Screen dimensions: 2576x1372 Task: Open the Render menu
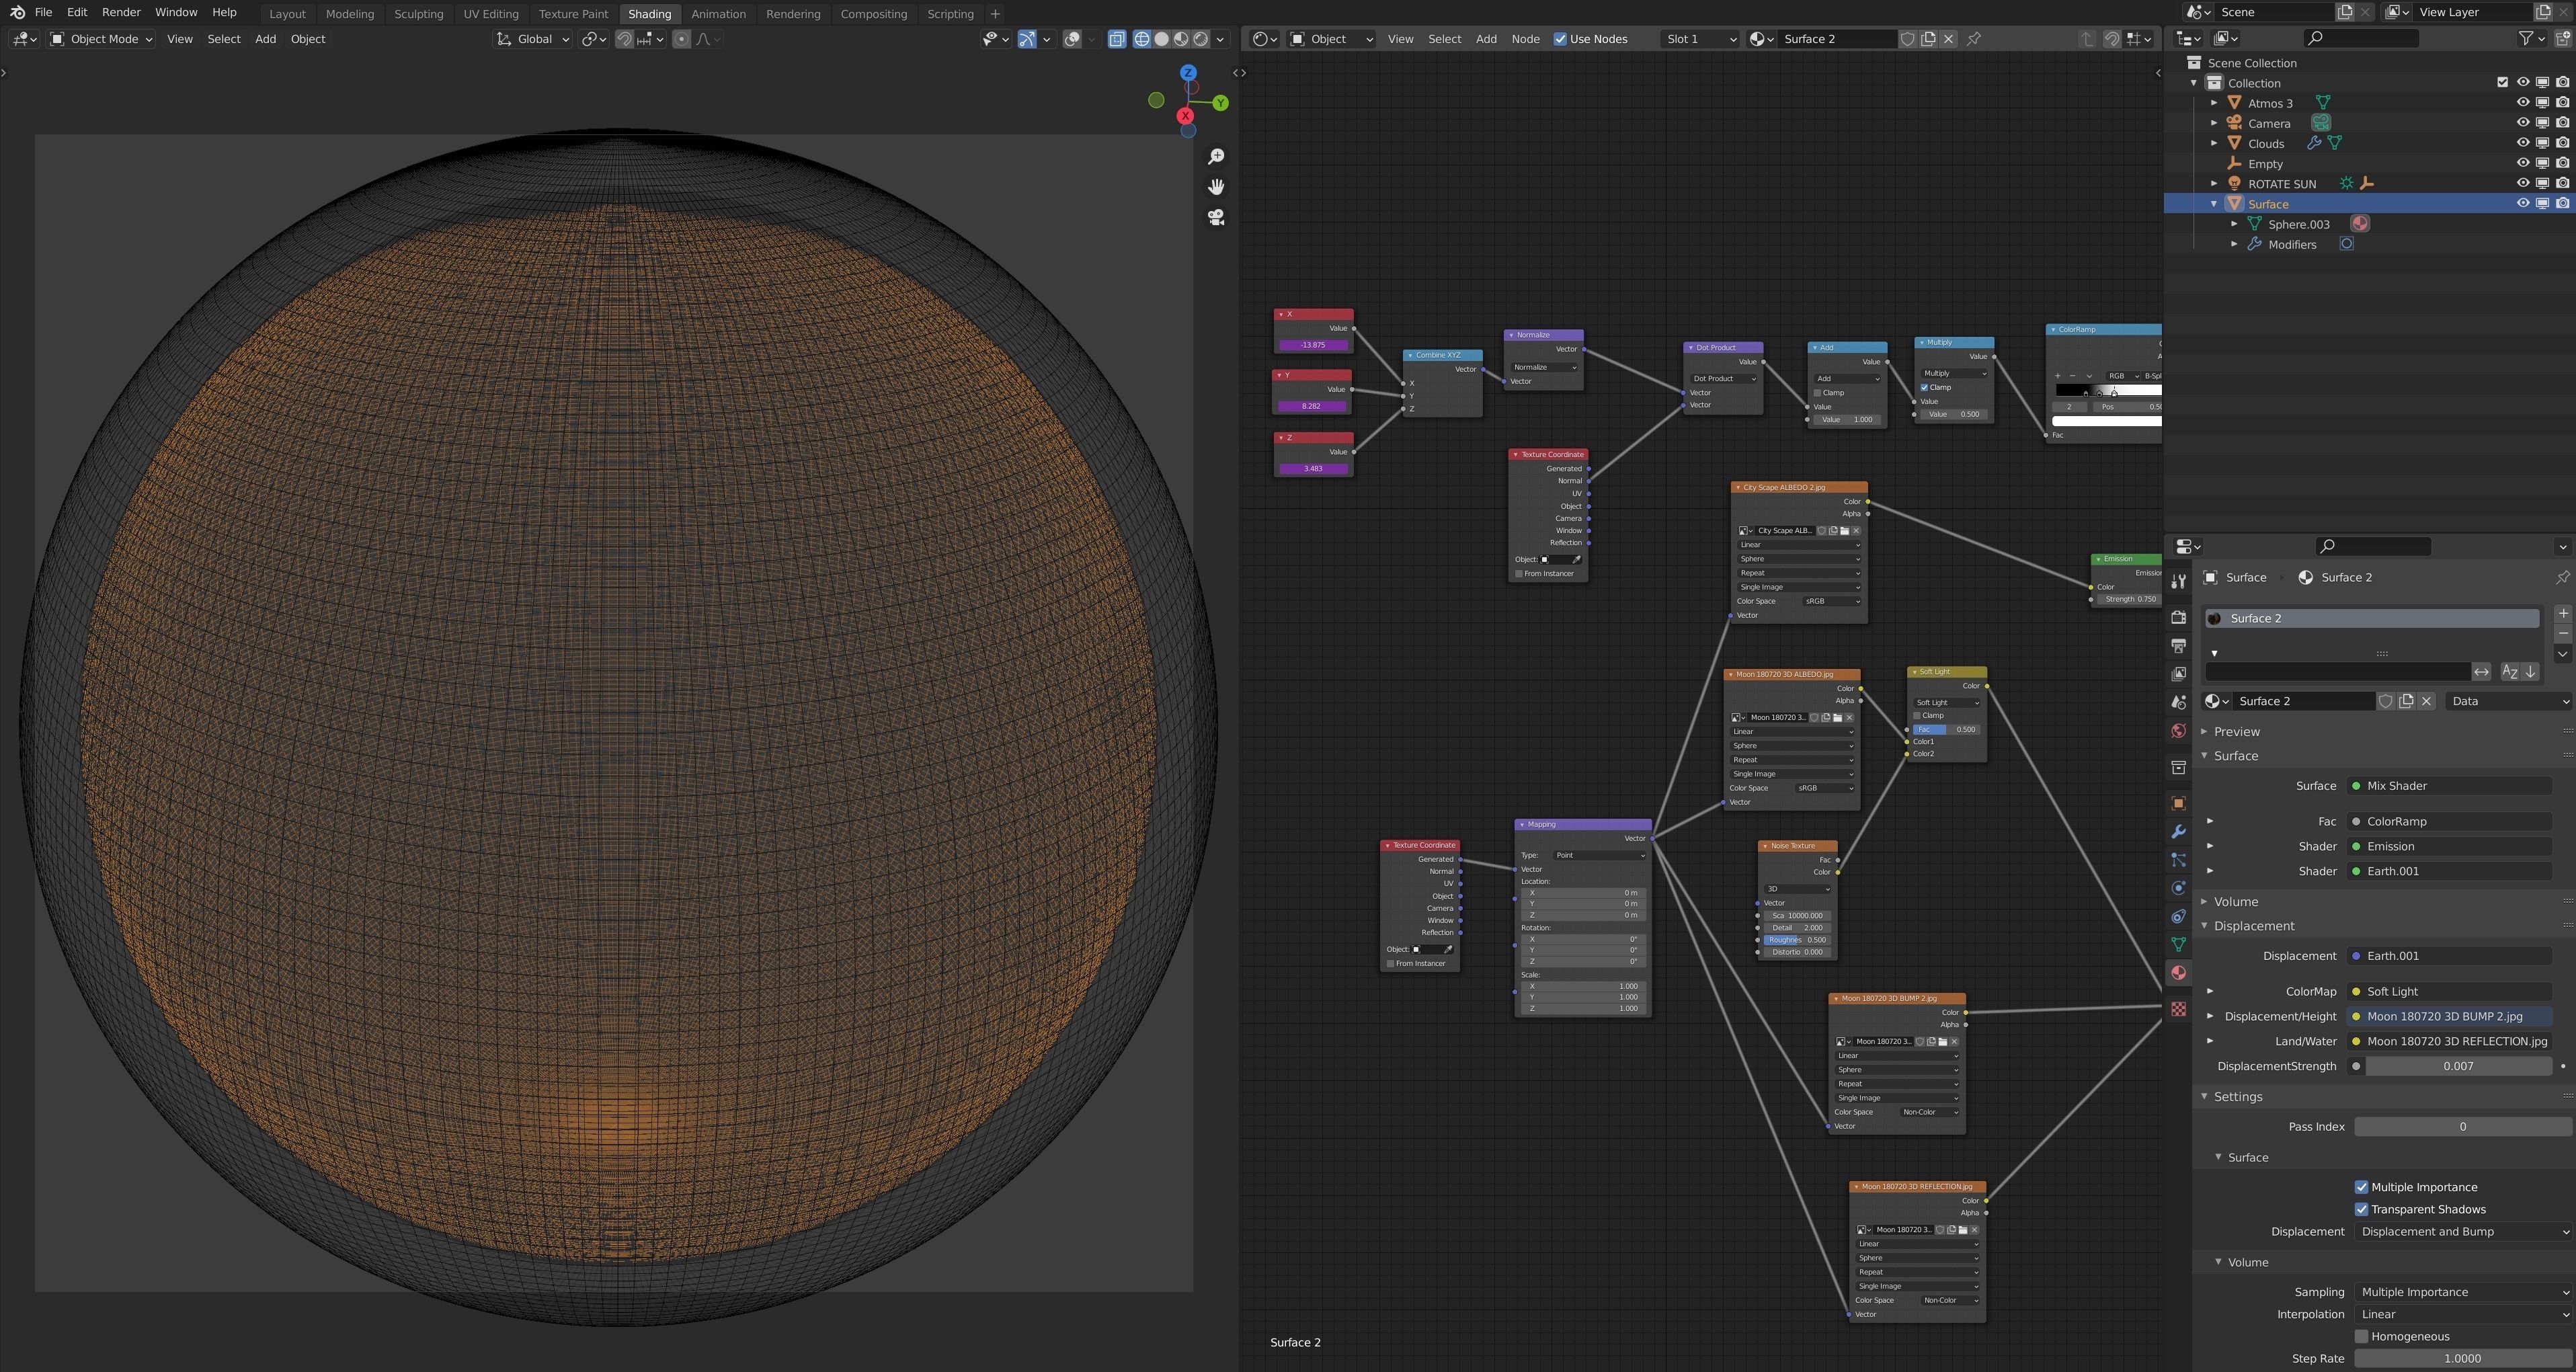point(121,12)
